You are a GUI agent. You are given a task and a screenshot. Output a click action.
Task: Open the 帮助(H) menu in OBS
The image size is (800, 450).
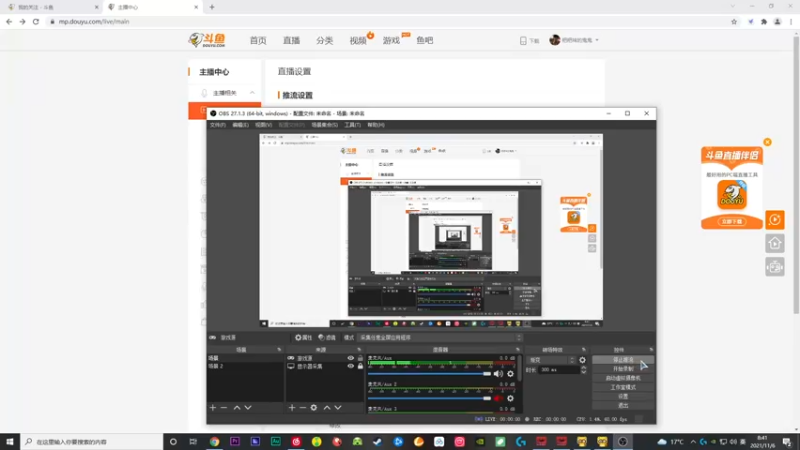[x=376, y=125]
